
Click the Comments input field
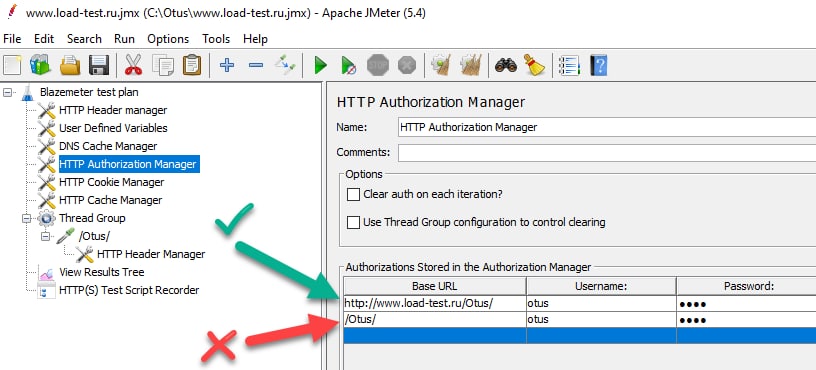coord(607,152)
